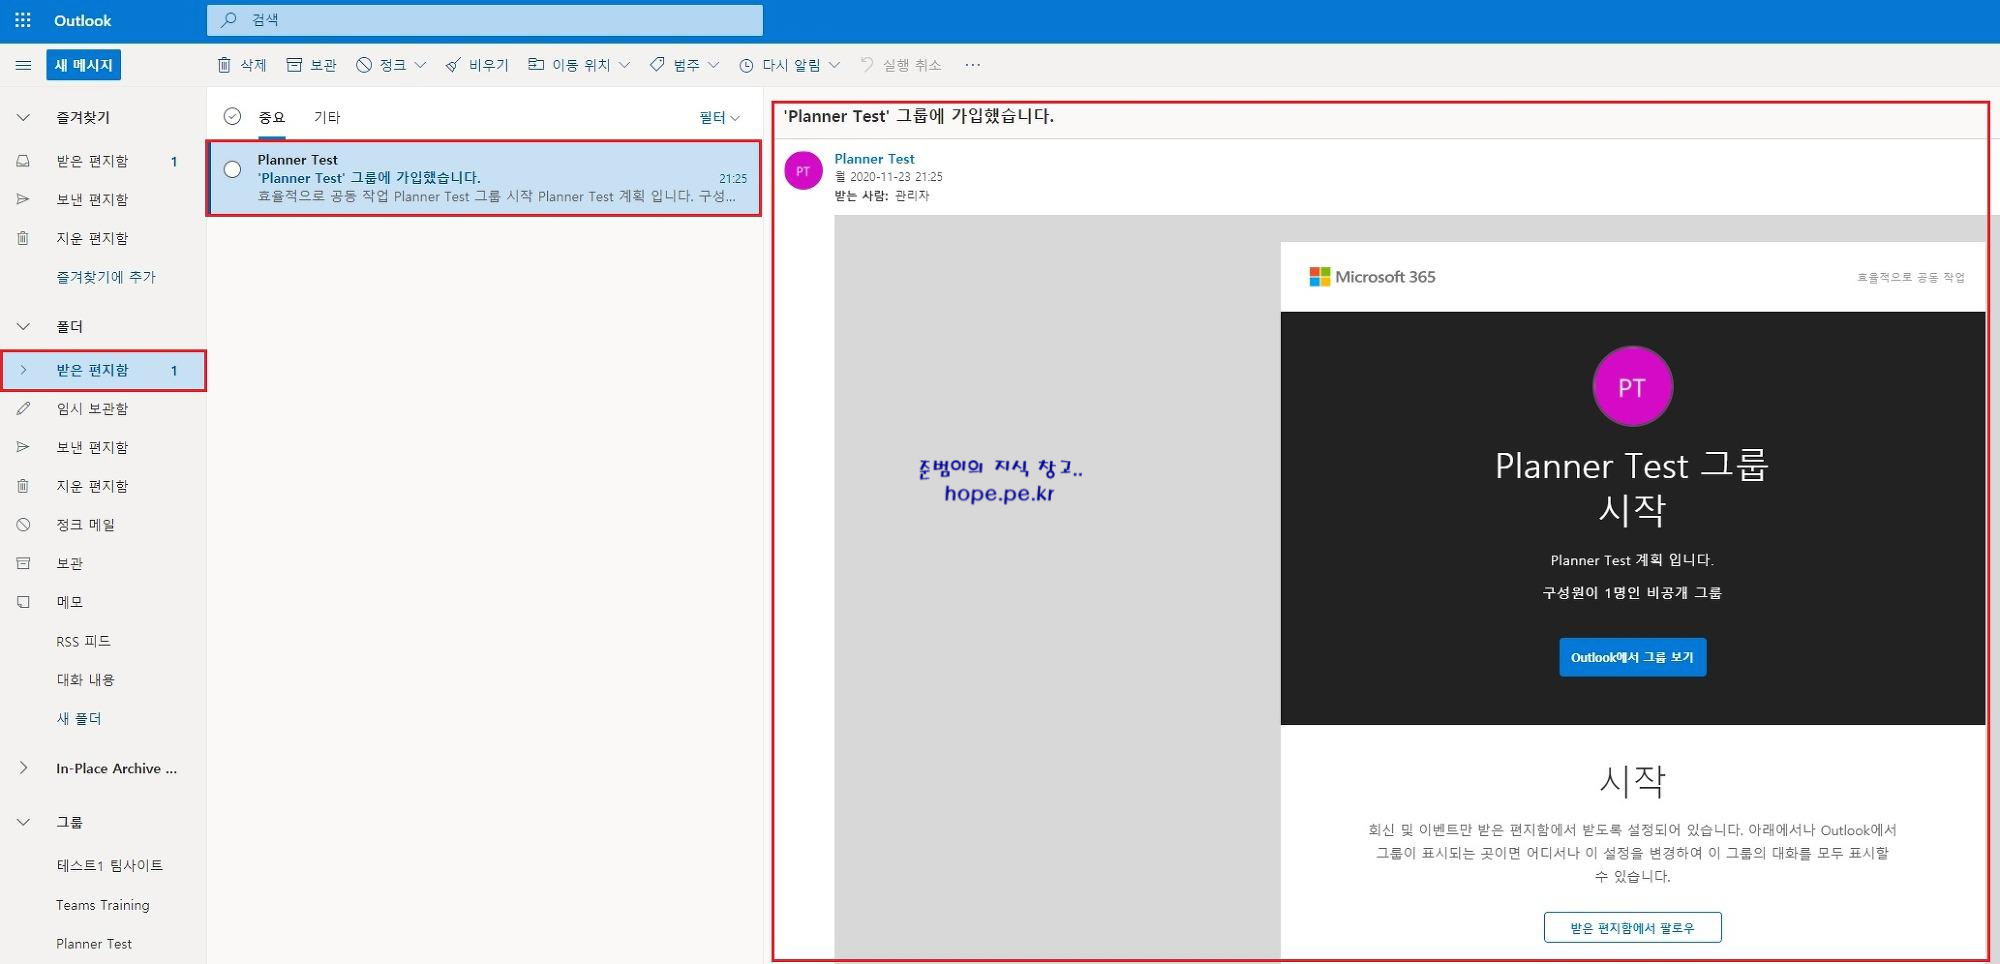Click the 다시 알림 clock icon

[746, 65]
